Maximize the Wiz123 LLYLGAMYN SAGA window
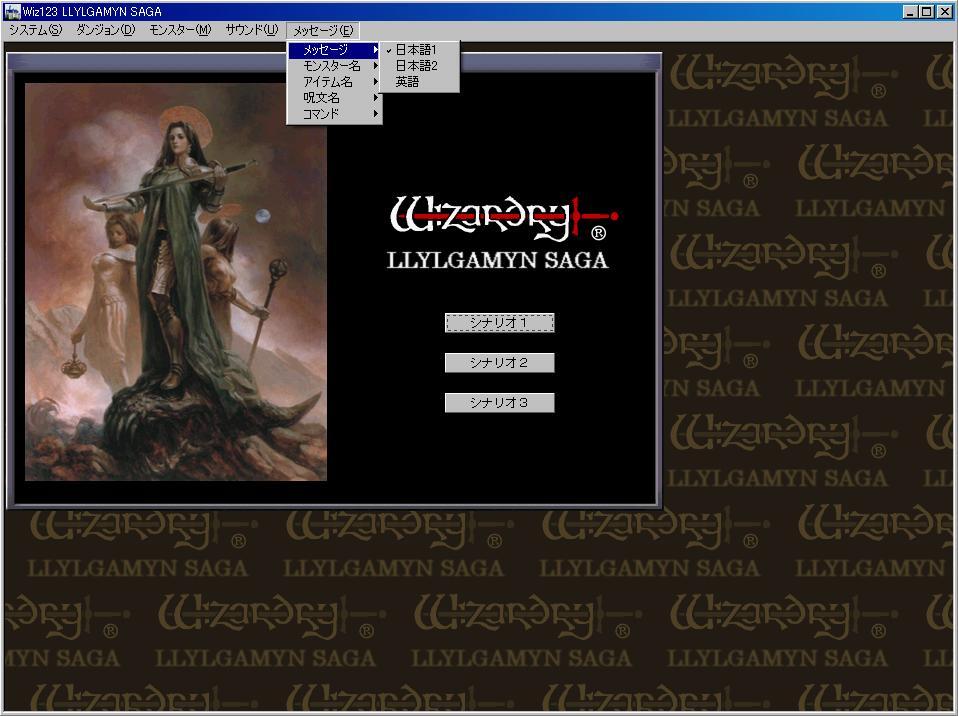The width and height of the screenshot is (958, 716). 927,11
